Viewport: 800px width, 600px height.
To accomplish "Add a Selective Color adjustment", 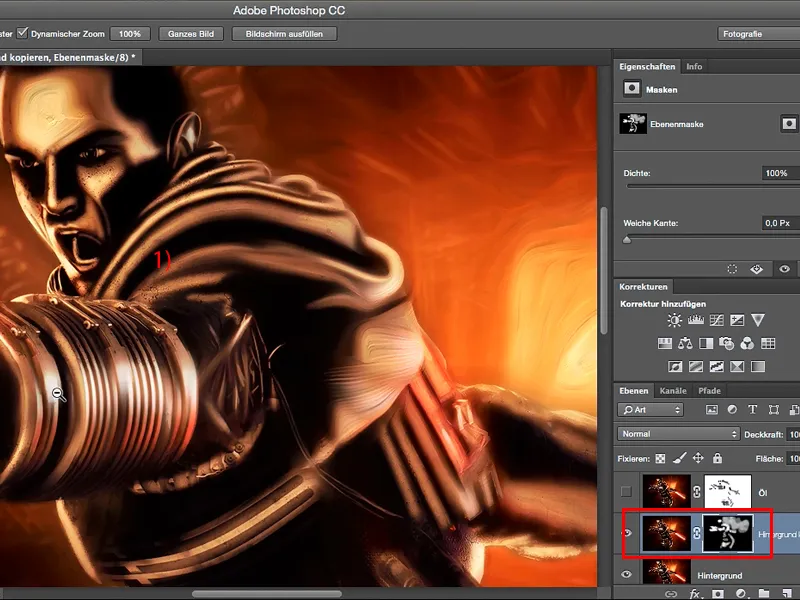I will click(x=737, y=366).
